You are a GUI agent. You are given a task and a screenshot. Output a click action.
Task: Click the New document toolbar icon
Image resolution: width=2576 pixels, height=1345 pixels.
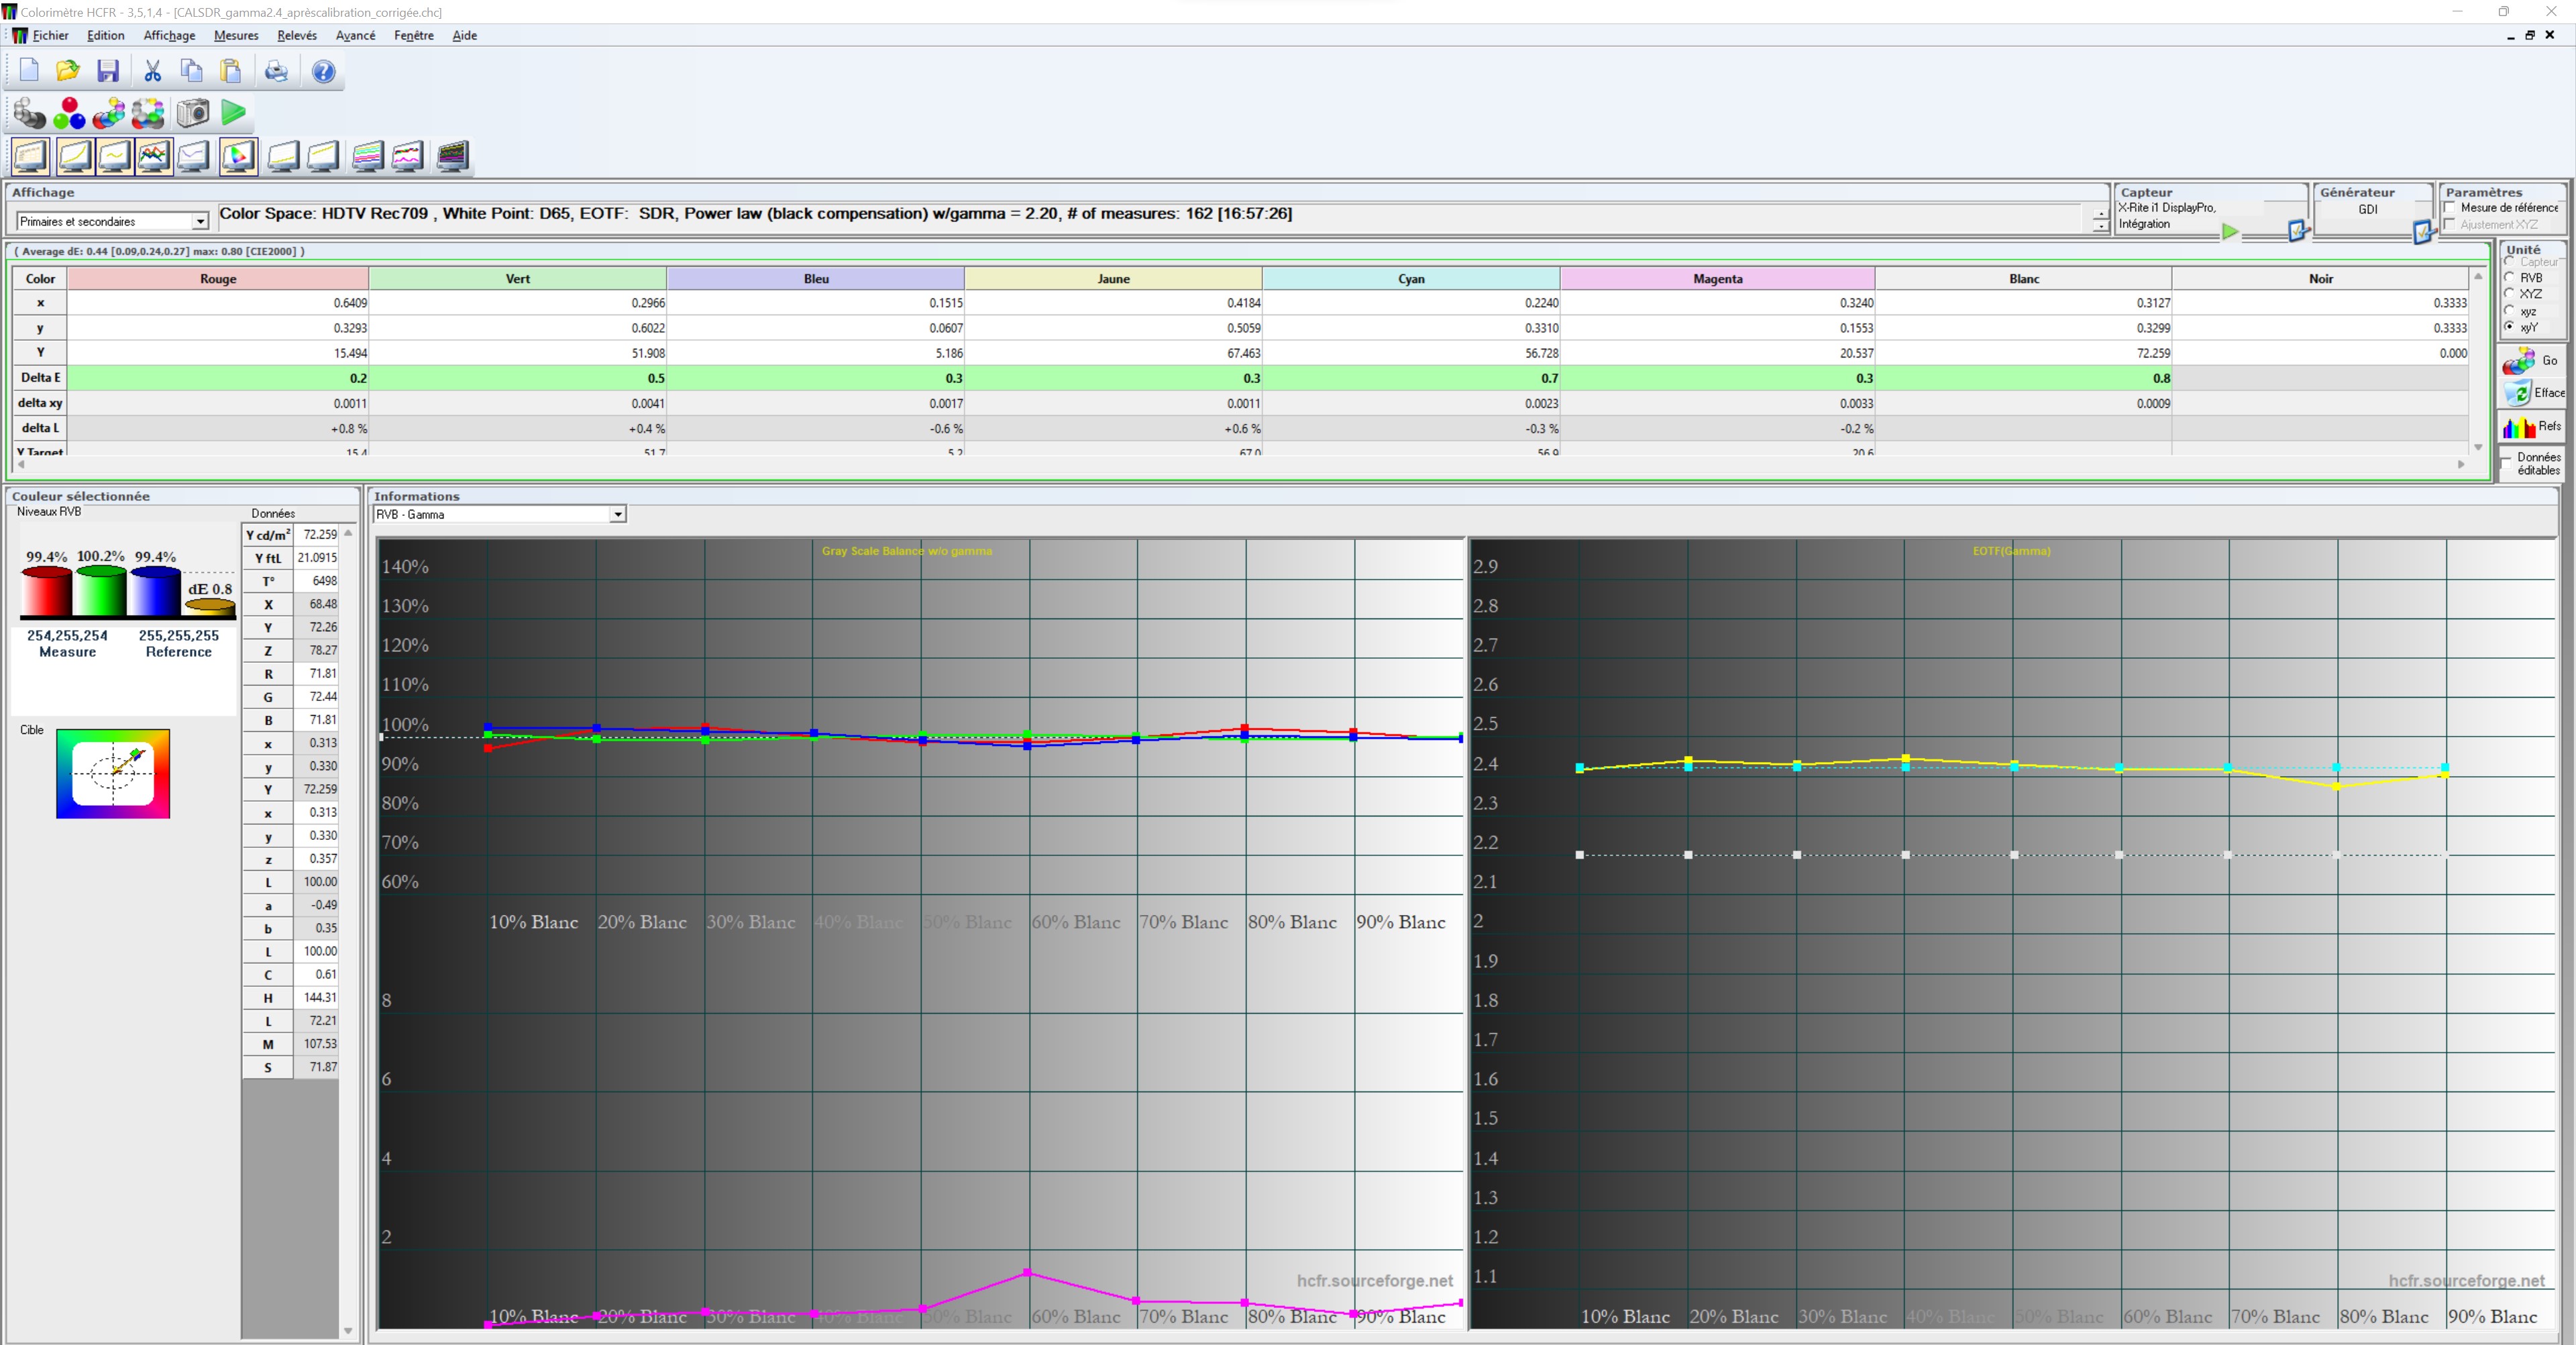pyautogui.click(x=29, y=71)
